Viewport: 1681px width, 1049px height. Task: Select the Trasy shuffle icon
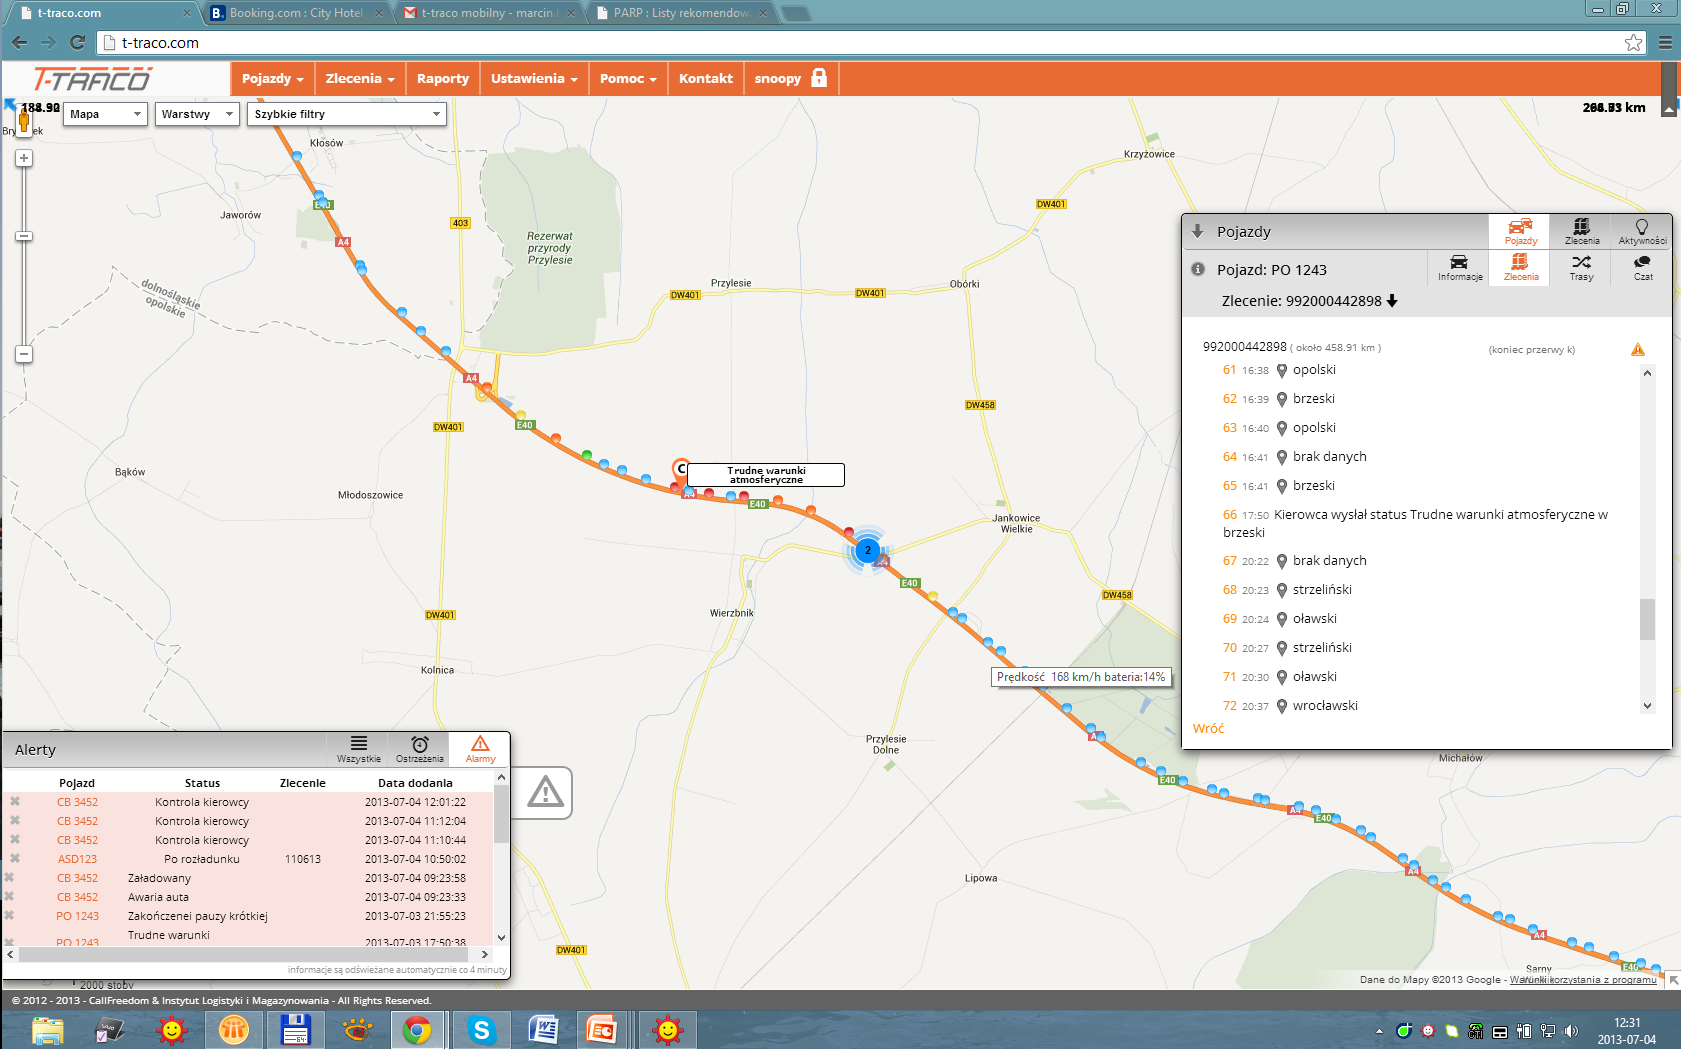(x=1581, y=267)
